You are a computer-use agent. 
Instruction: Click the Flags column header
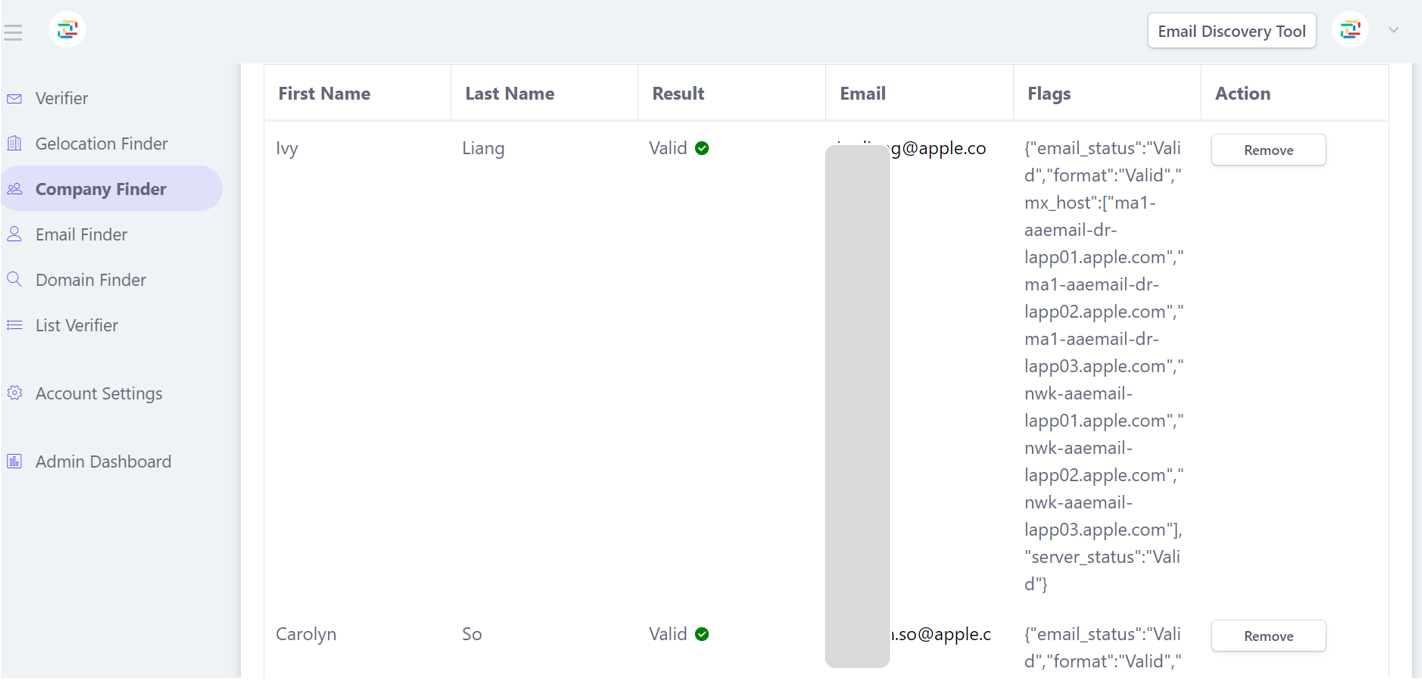(1048, 93)
